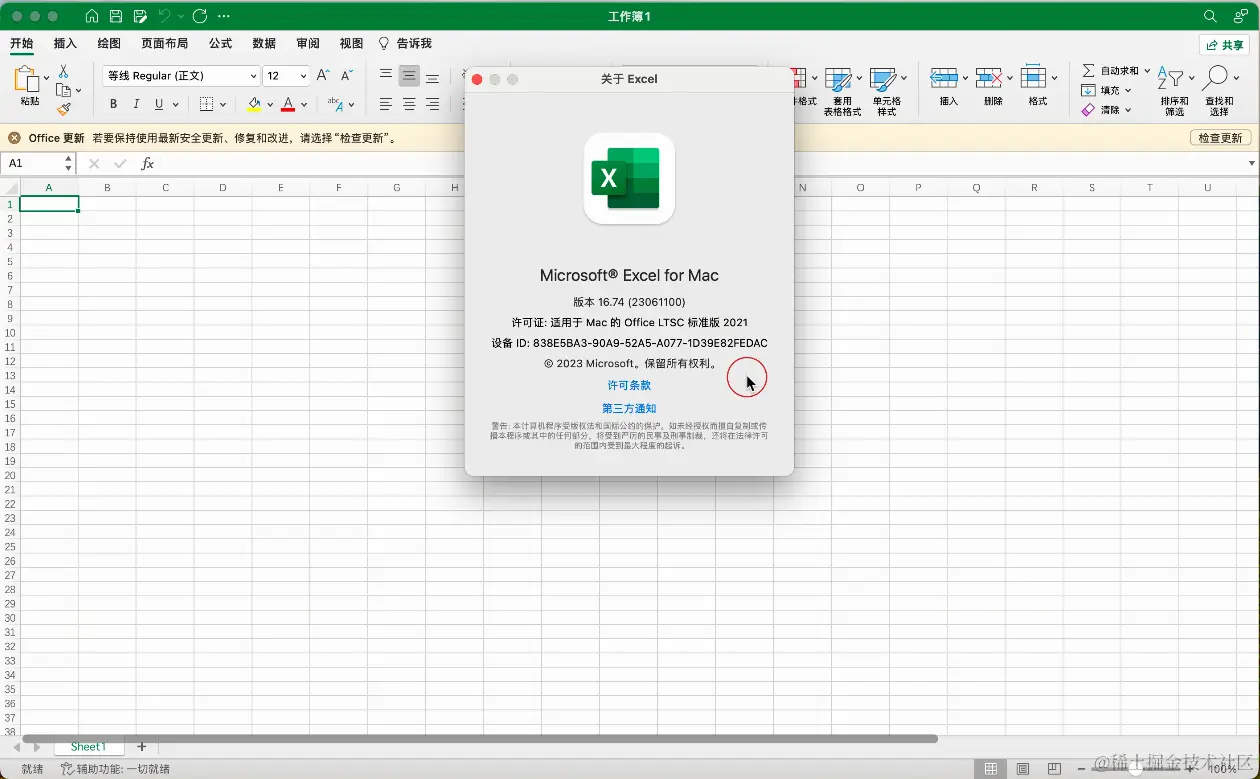This screenshot has height=779, width=1260.
Task: Click the Redo circular arrow icon
Action: coord(199,16)
